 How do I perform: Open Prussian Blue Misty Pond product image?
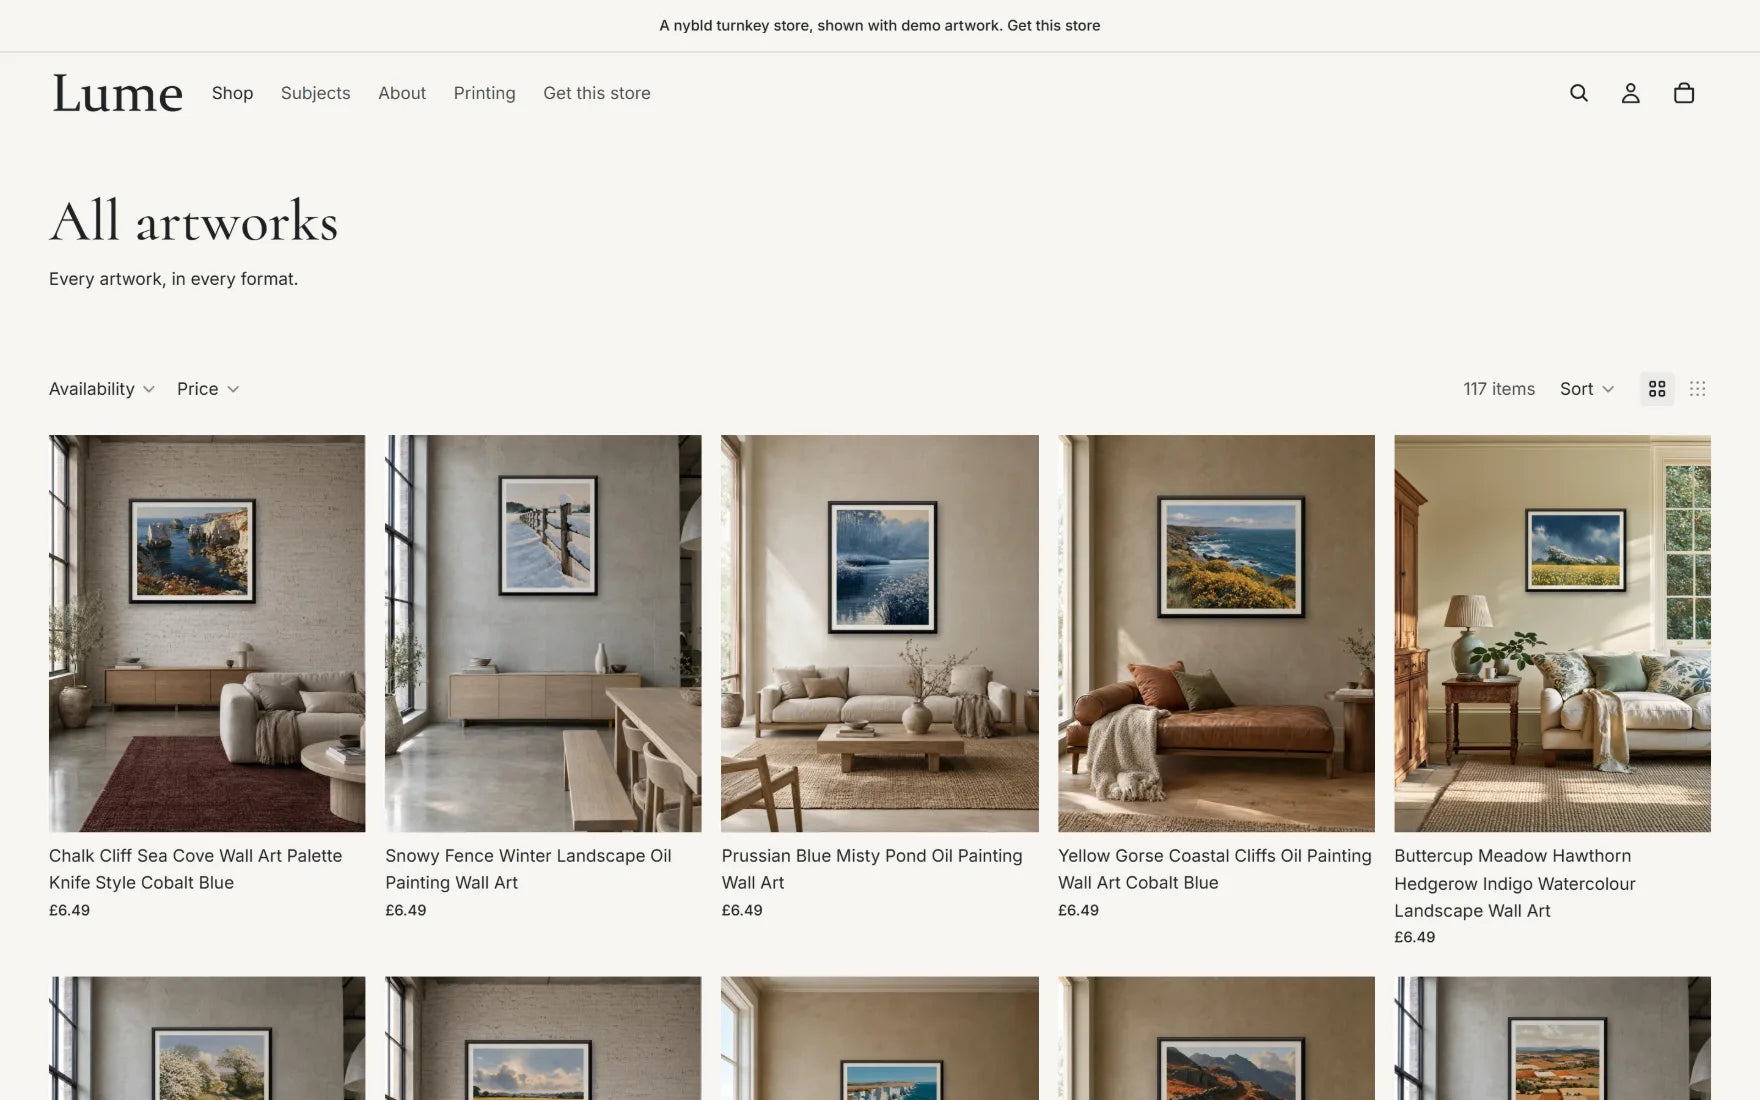[880, 633]
